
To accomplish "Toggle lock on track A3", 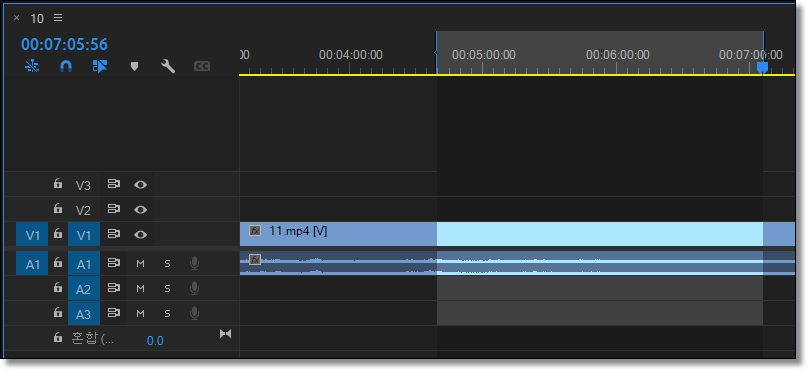I will (58, 312).
